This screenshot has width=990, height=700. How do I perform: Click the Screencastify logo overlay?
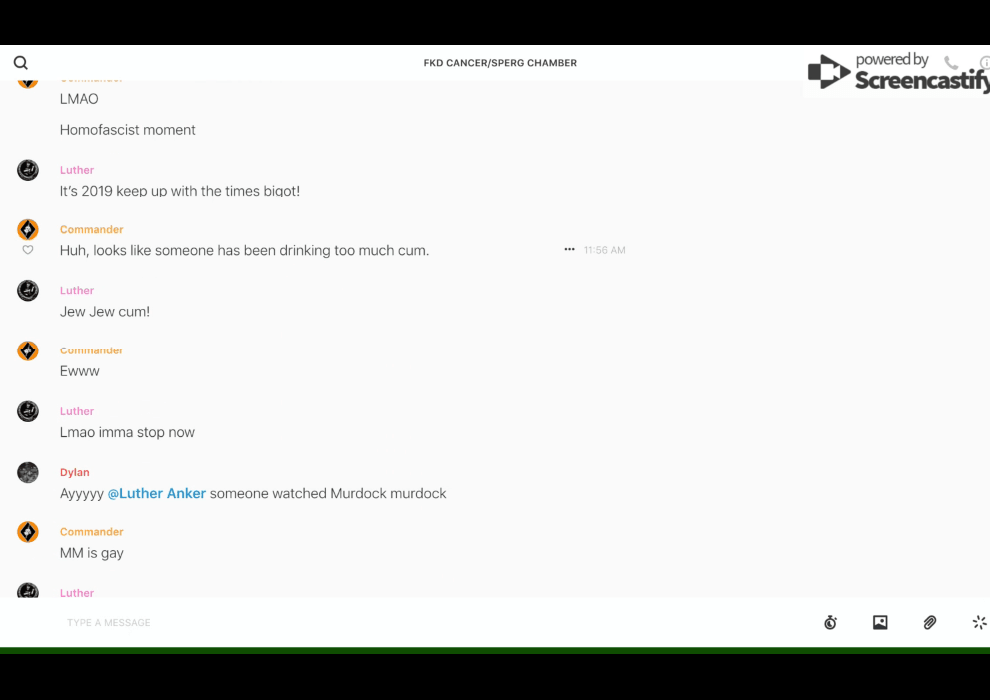(x=895, y=74)
